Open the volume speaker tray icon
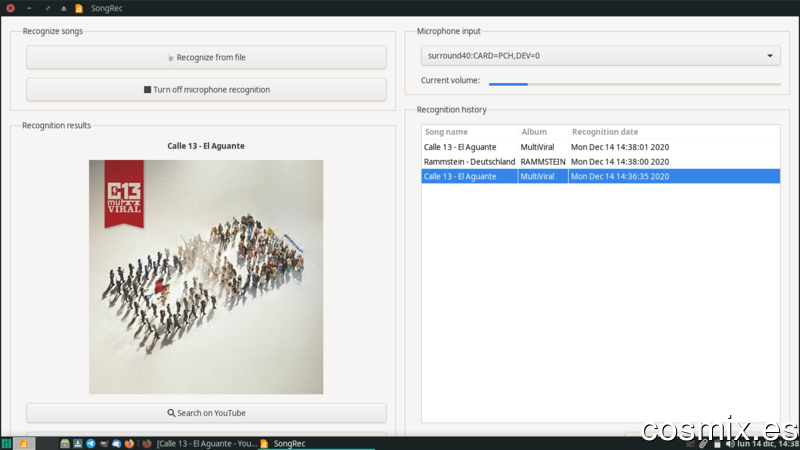 (x=730, y=444)
